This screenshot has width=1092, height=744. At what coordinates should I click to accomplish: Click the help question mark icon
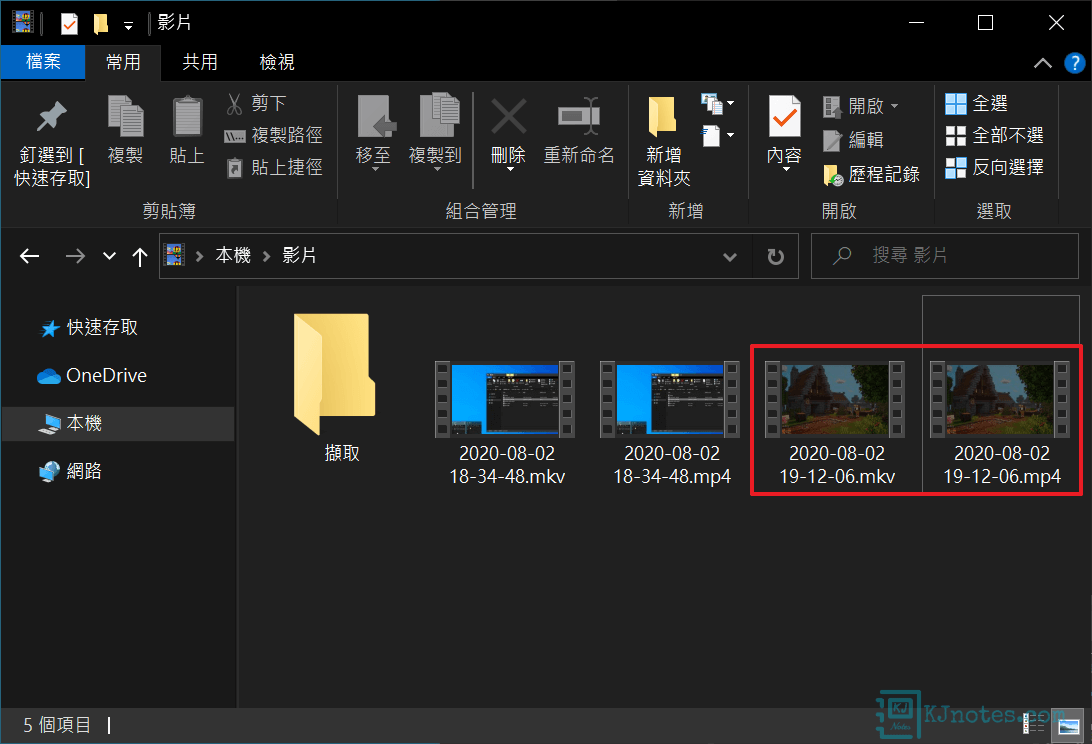1074,62
